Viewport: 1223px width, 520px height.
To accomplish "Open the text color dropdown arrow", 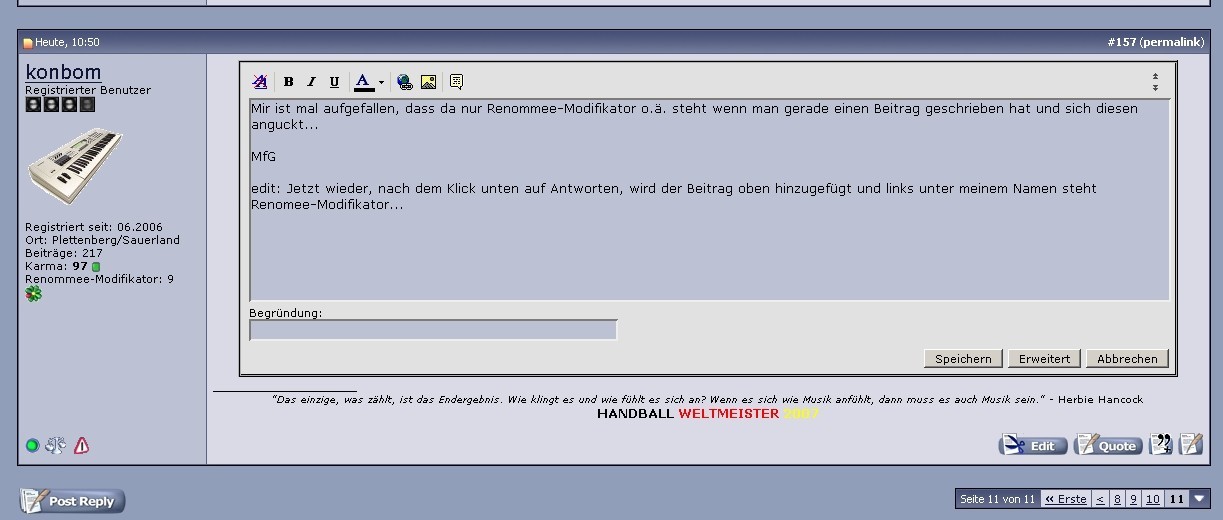I will (381, 82).
